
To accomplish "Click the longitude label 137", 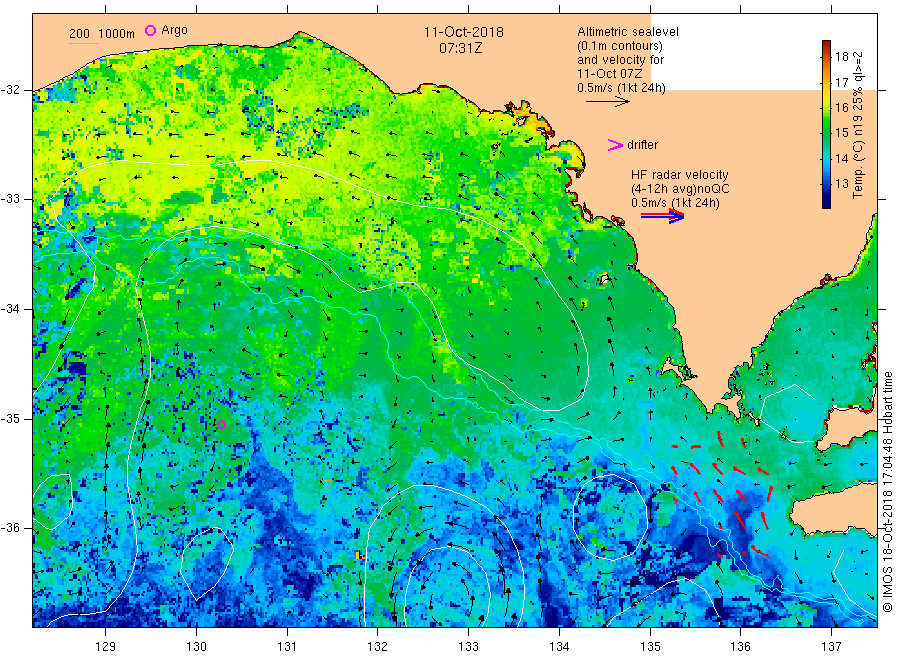I will point(831,647).
